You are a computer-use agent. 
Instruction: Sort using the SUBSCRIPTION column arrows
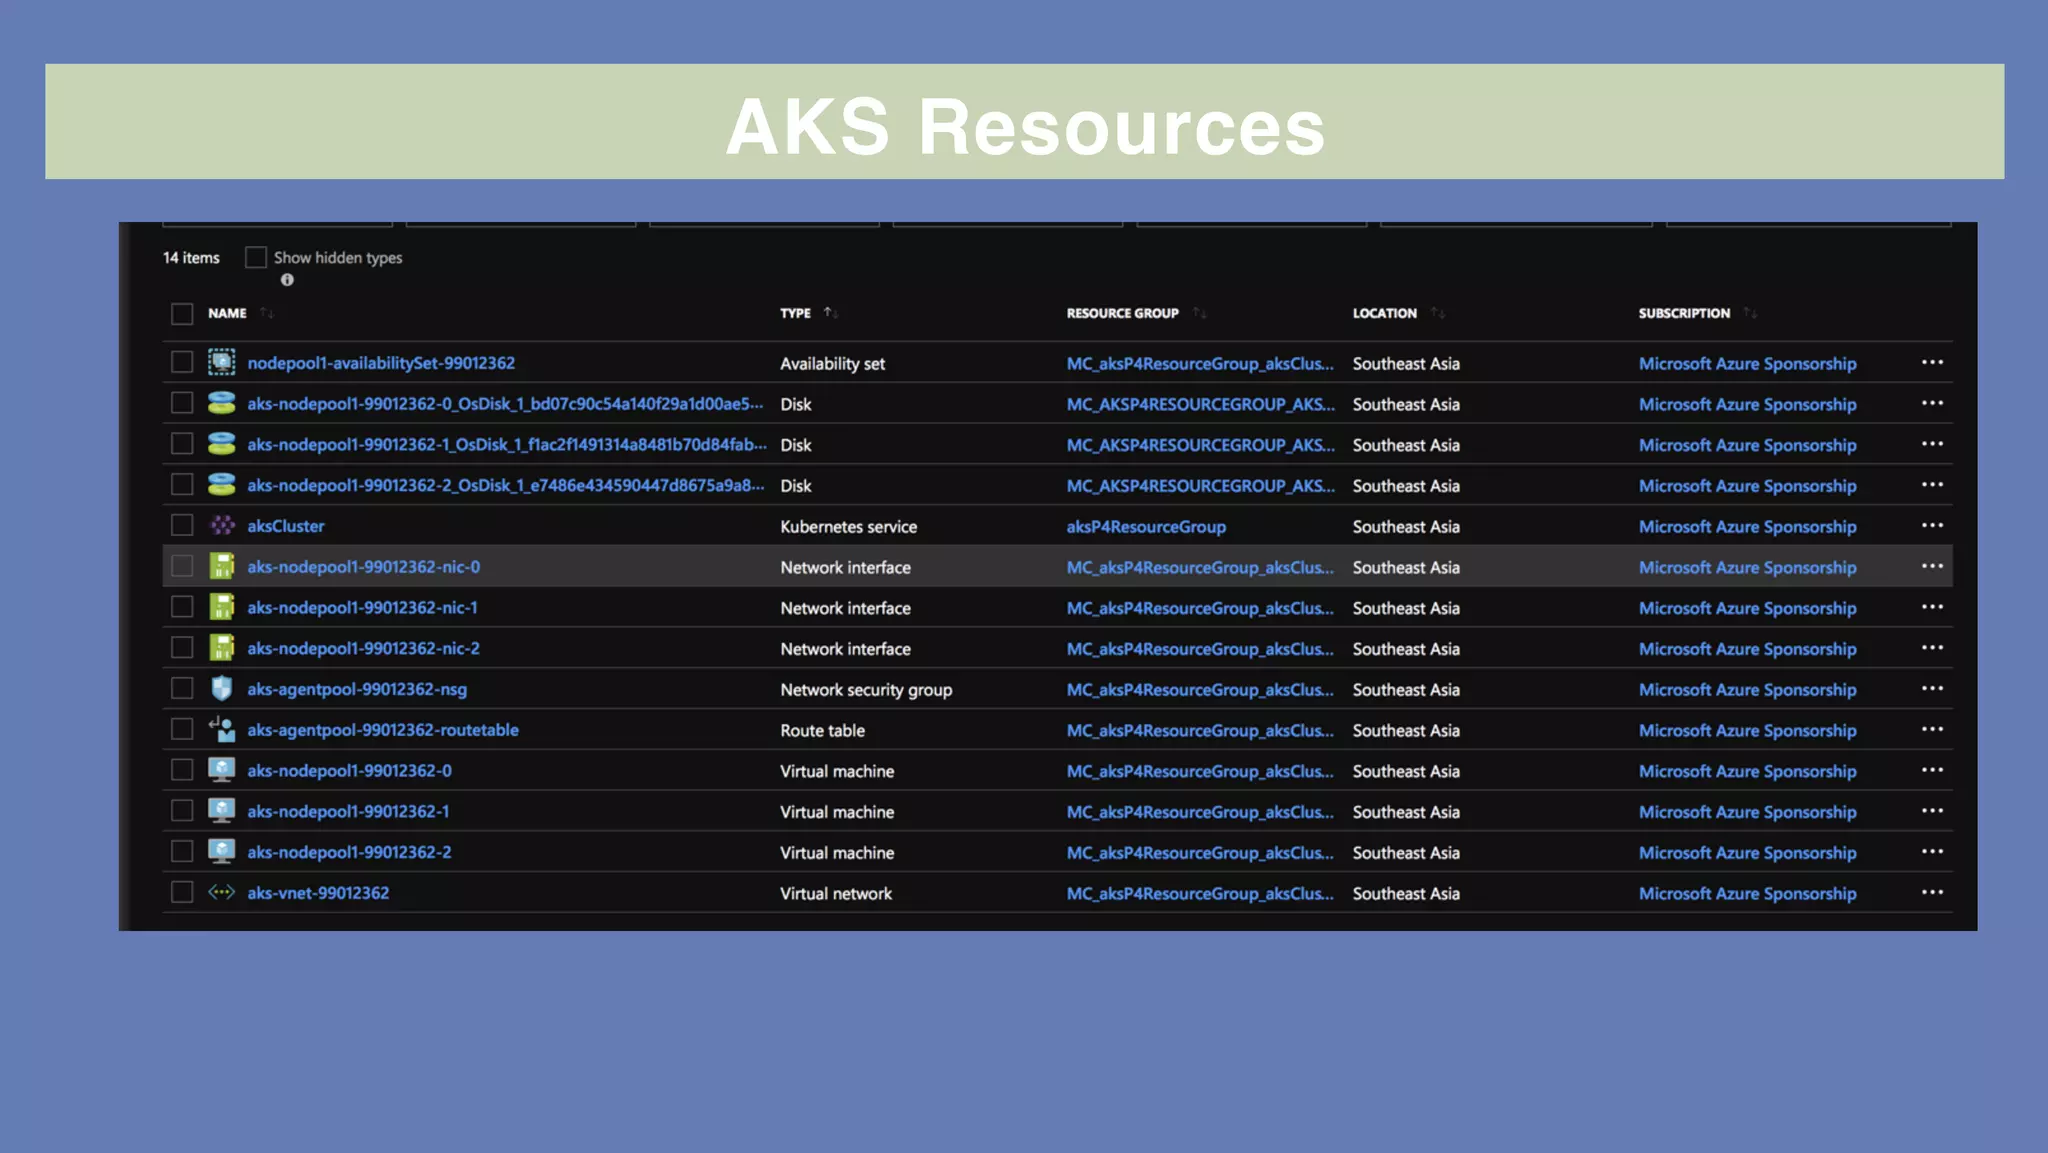1750,313
